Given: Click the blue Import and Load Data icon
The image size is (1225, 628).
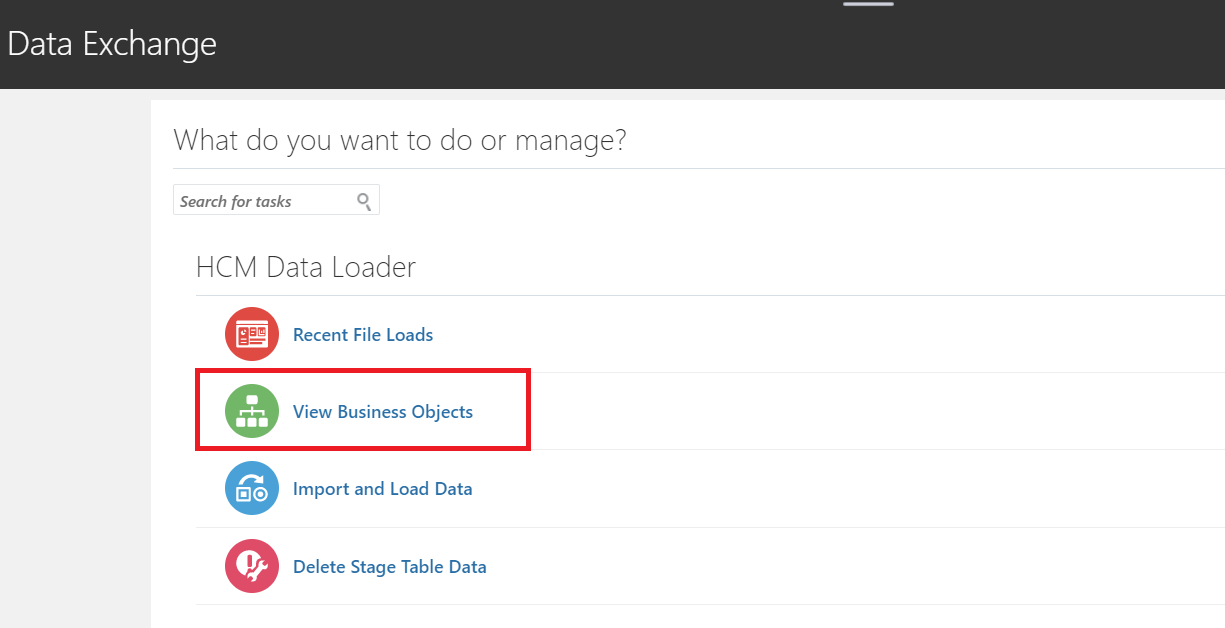Looking at the screenshot, I should (x=252, y=488).
